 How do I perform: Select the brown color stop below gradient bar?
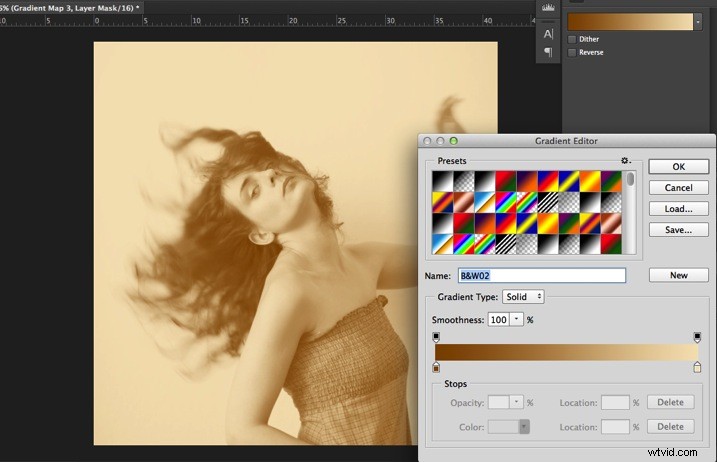436,367
